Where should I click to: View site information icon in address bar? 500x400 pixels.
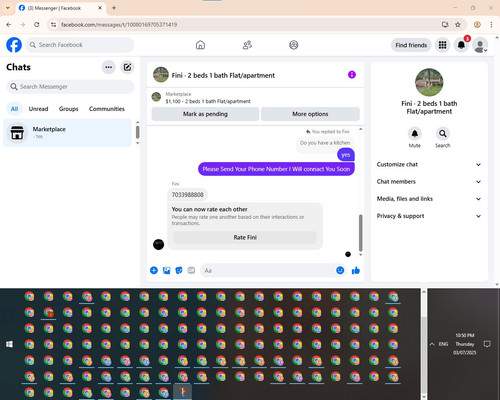[54, 24]
